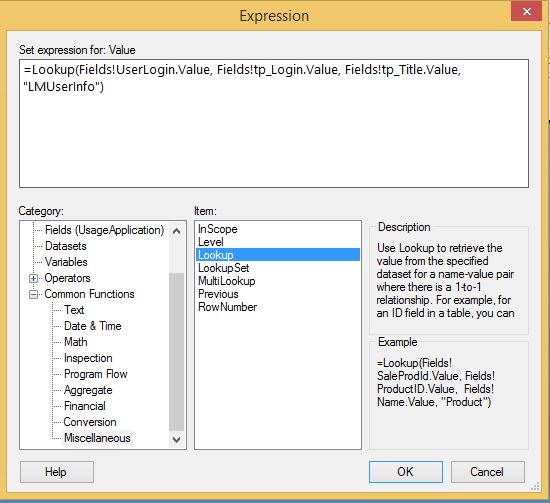Click inside the expression text editor

274,123
